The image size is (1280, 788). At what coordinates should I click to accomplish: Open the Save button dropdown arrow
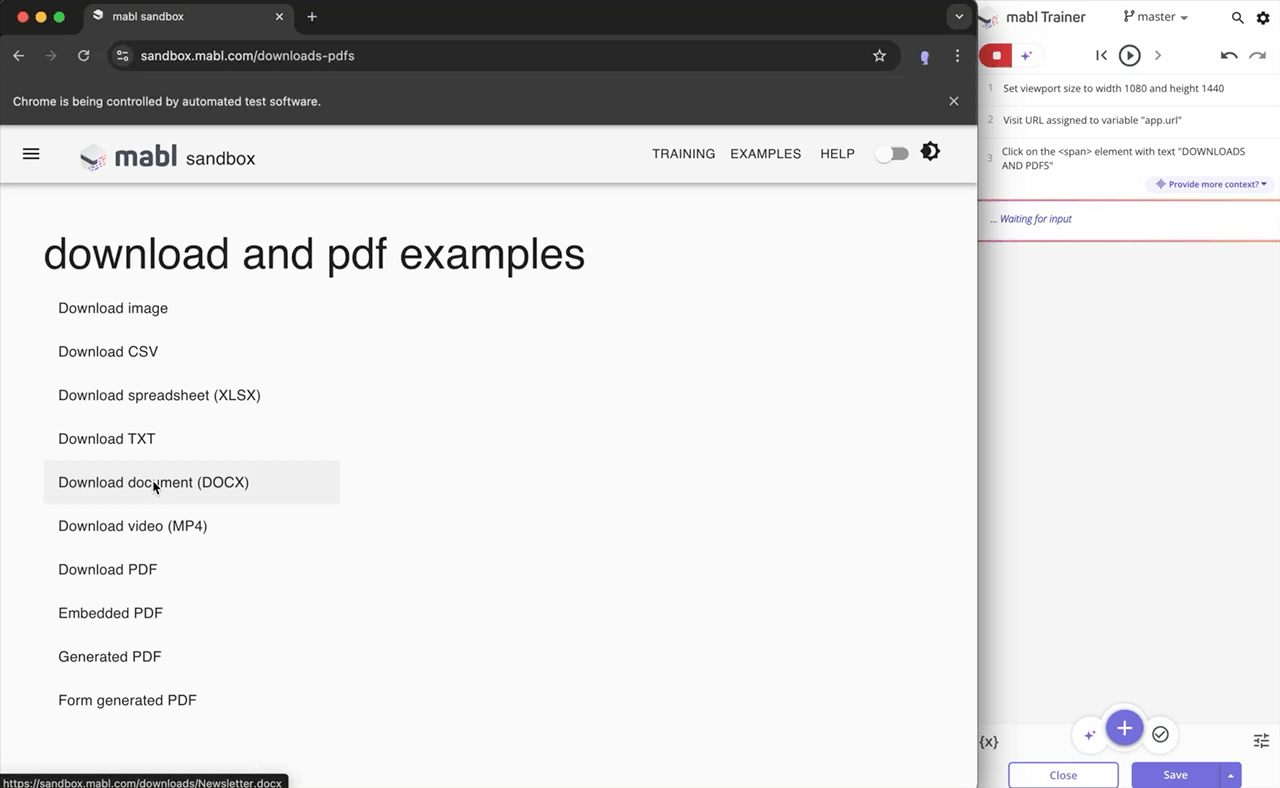tap(1231, 774)
